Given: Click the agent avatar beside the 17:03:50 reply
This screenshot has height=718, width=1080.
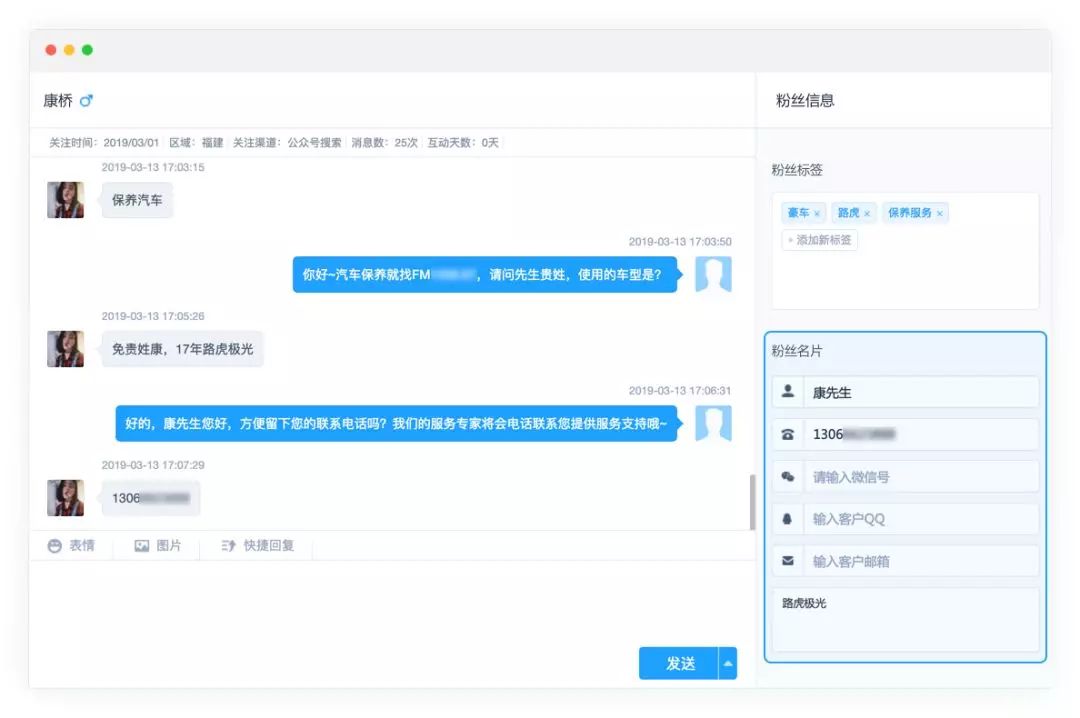Looking at the screenshot, I should 713,274.
